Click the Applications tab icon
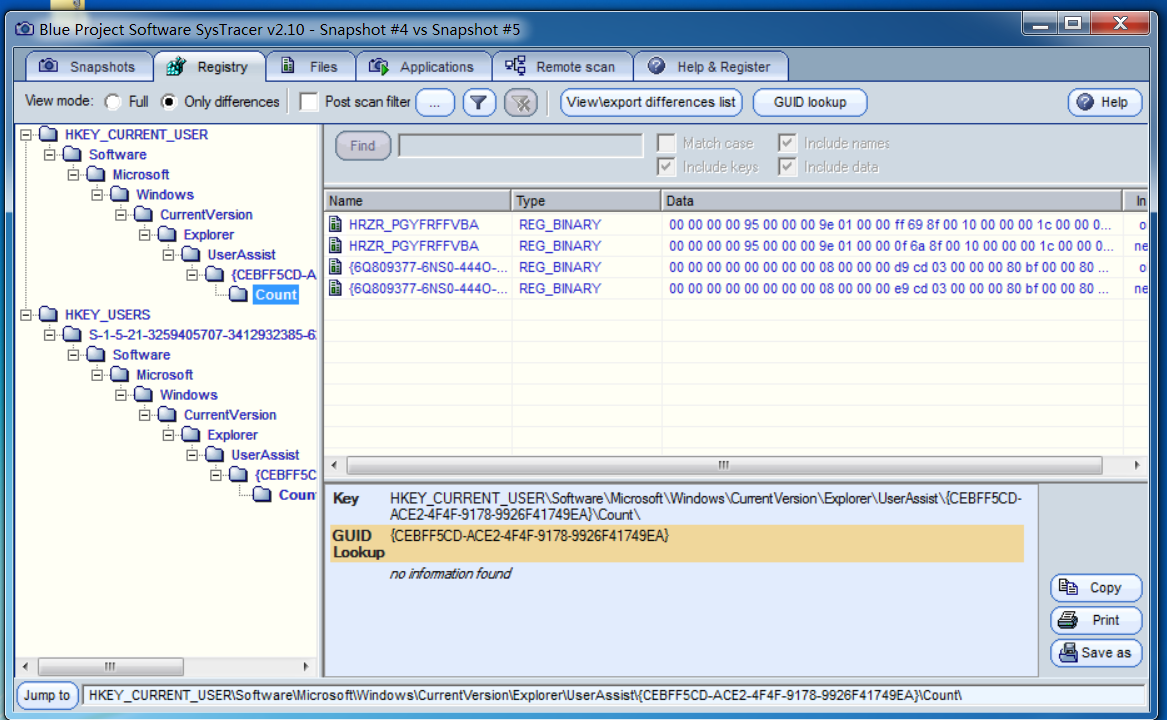 379,66
